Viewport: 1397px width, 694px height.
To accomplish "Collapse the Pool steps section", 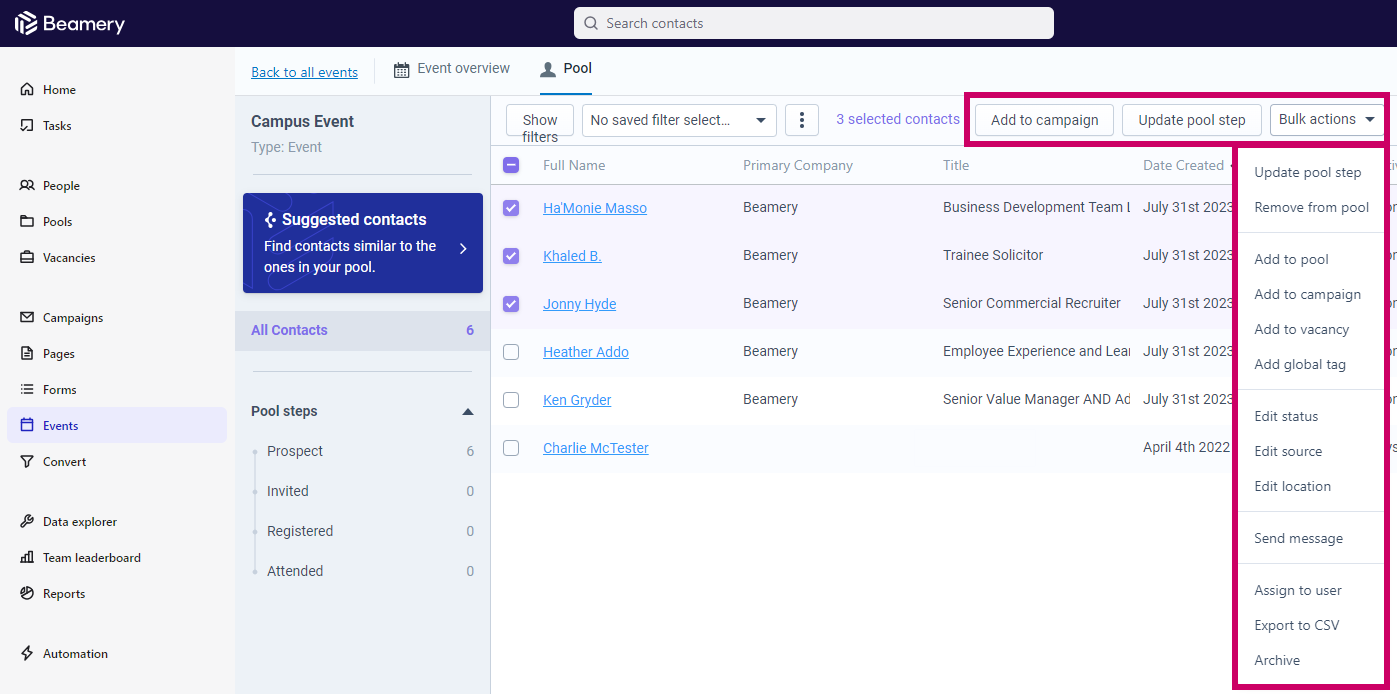I will [x=467, y=412].
